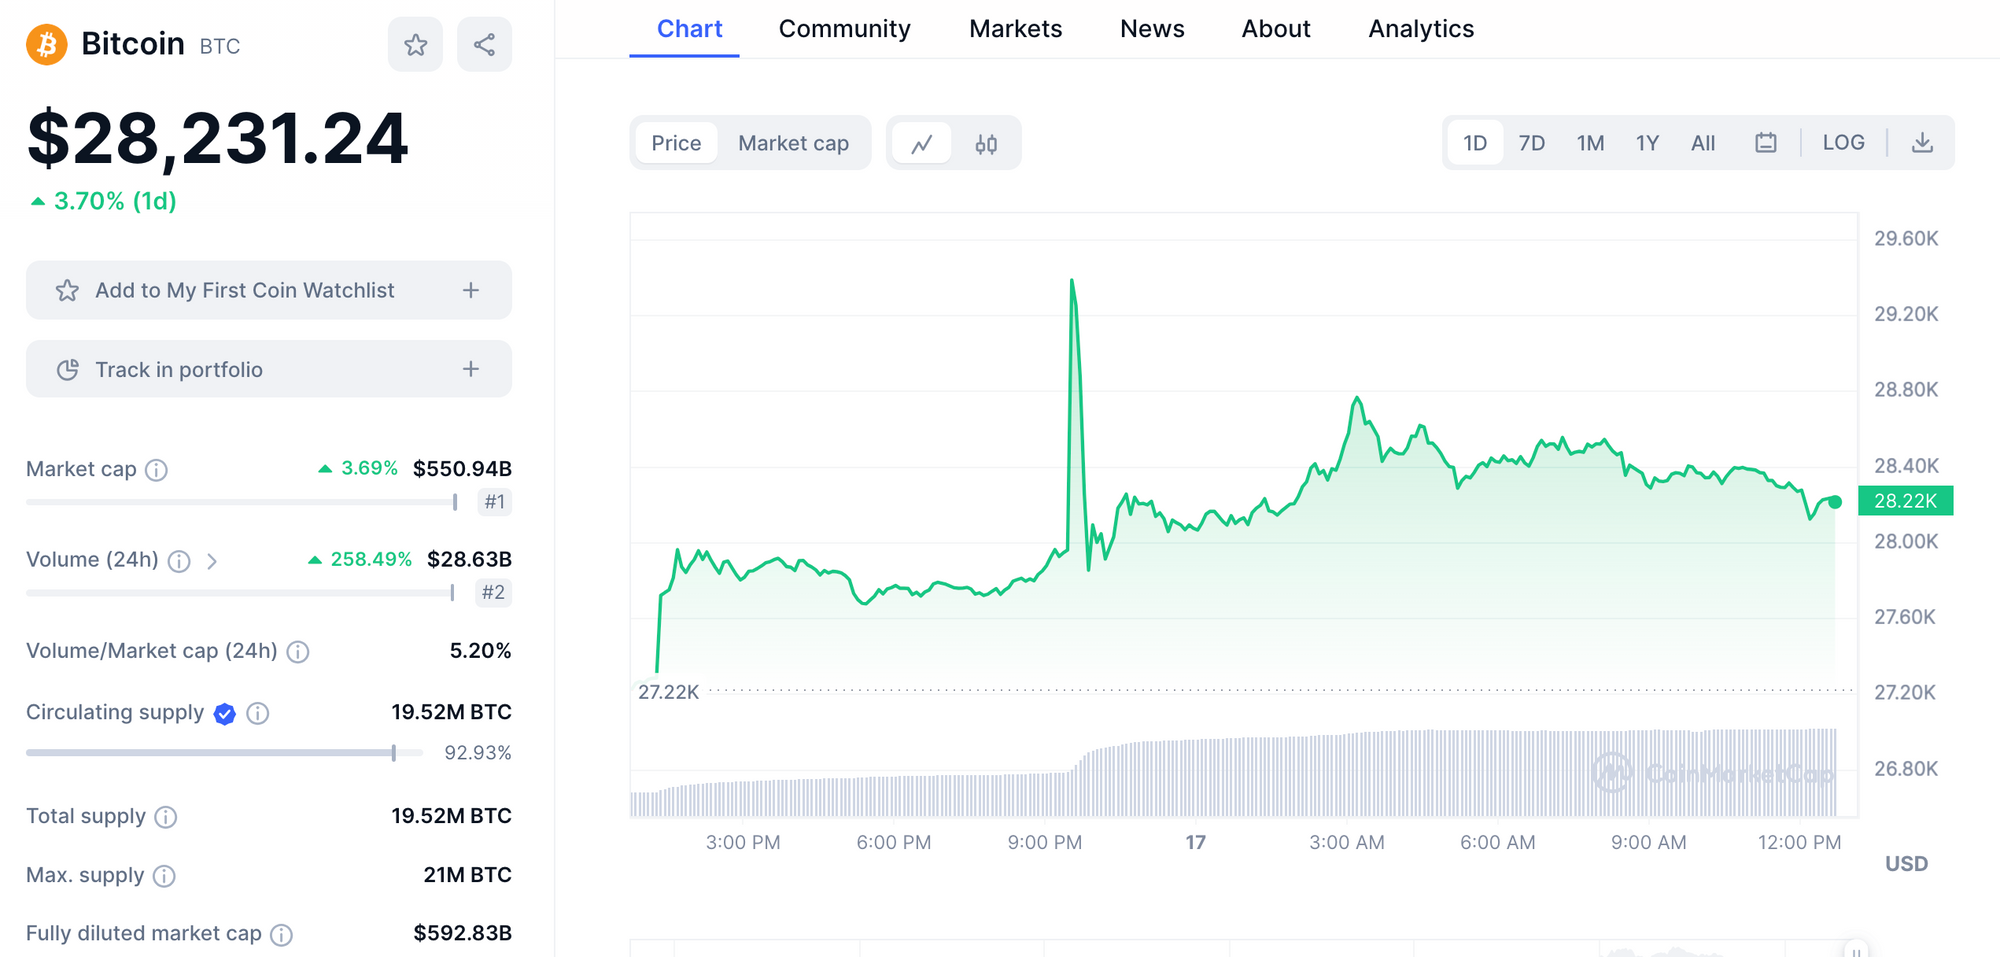Show Max. supply info icon
The image size is (2000, 957).
coord(164,876)
